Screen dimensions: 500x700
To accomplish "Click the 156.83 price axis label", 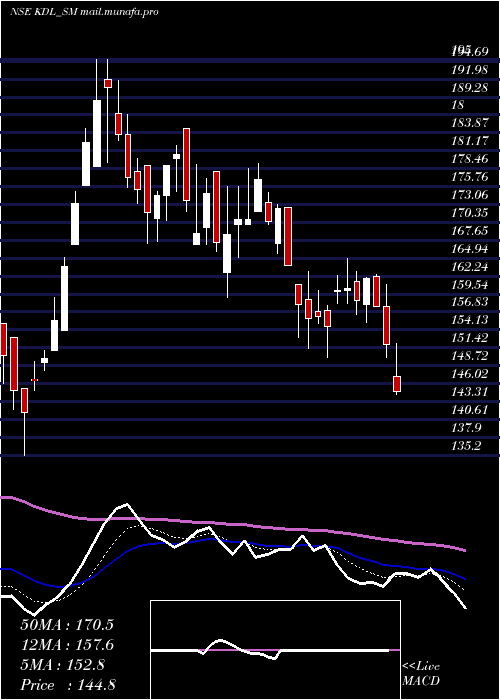I will [x=470, y=302].
